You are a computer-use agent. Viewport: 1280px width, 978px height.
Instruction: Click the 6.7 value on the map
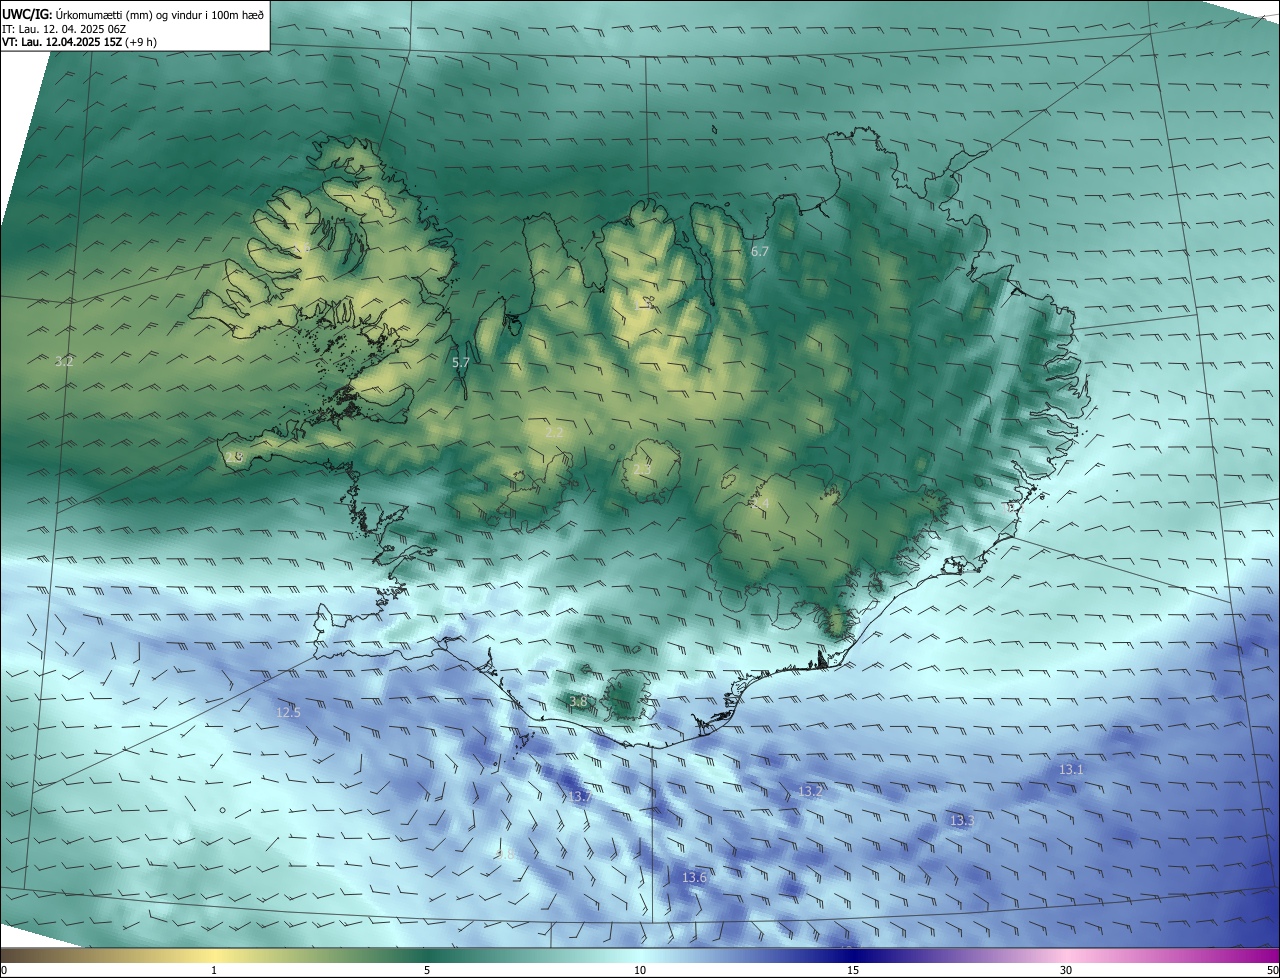(760, 252)
